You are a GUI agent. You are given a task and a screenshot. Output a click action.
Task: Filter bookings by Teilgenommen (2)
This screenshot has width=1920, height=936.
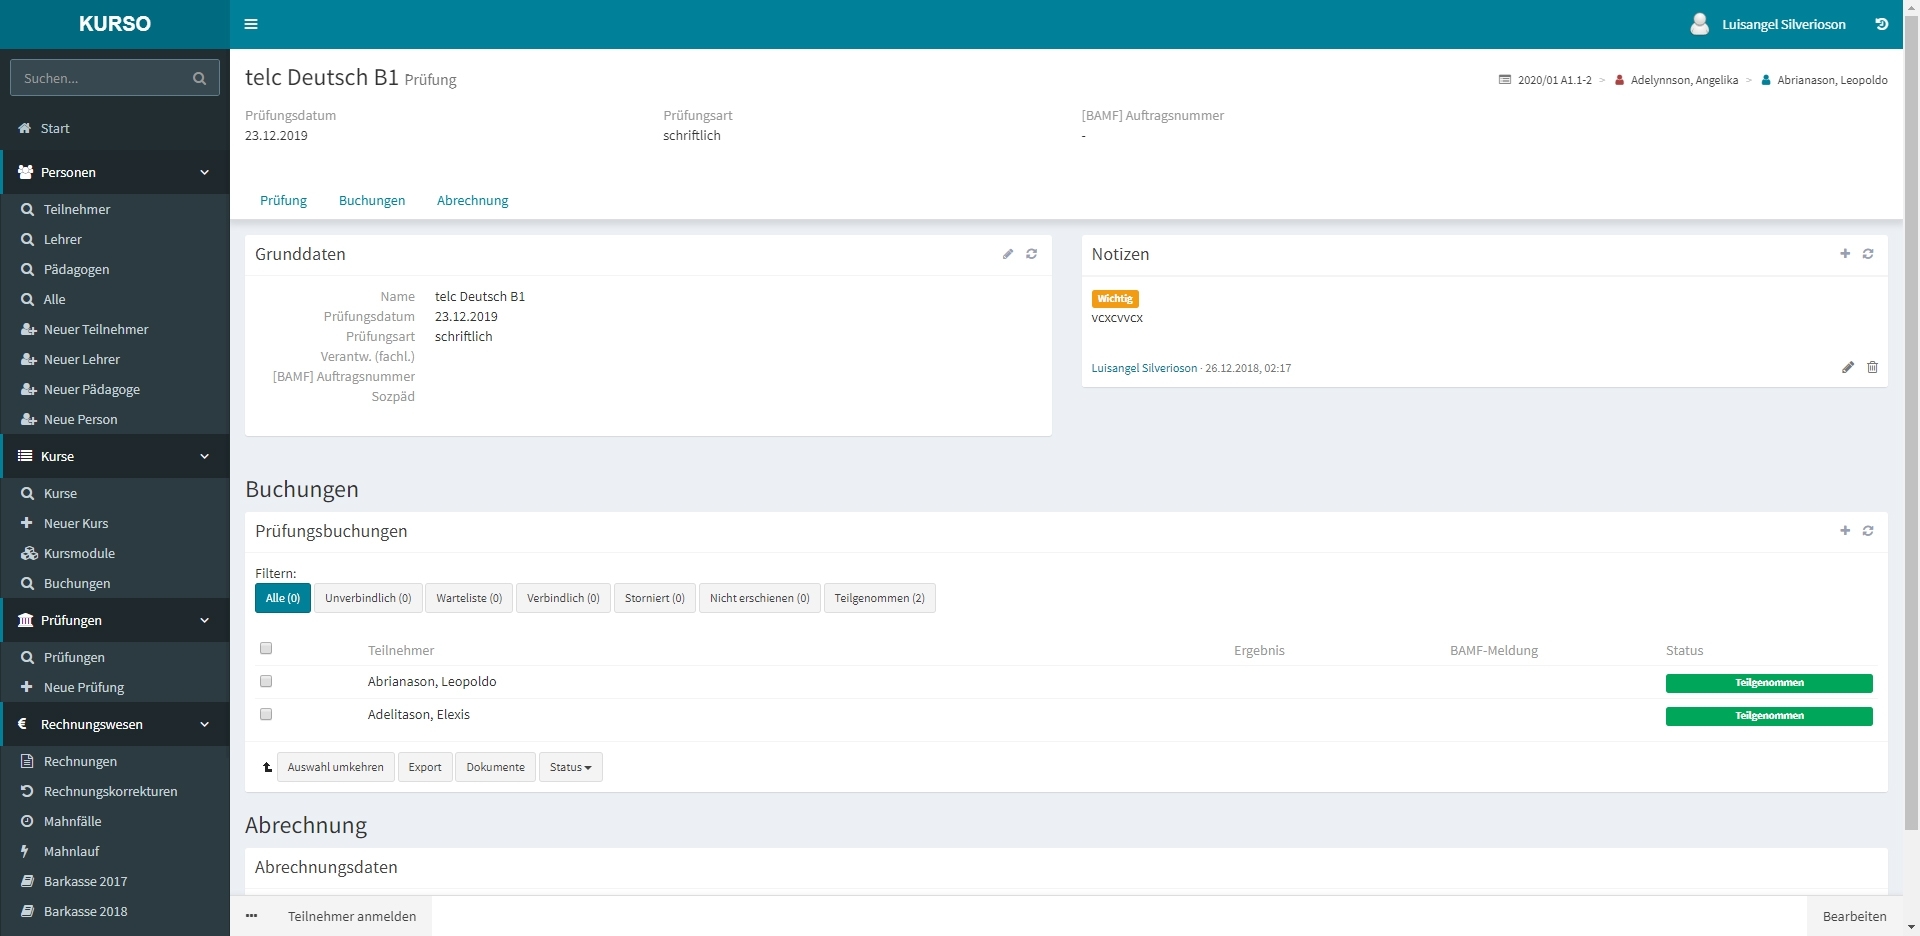pos(880,598)
